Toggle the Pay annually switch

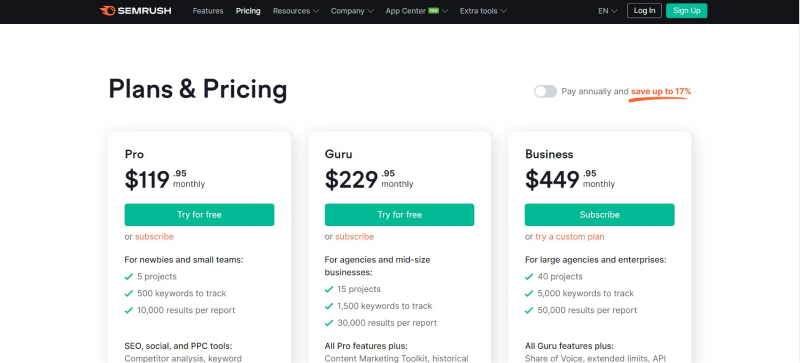(545, 91)
